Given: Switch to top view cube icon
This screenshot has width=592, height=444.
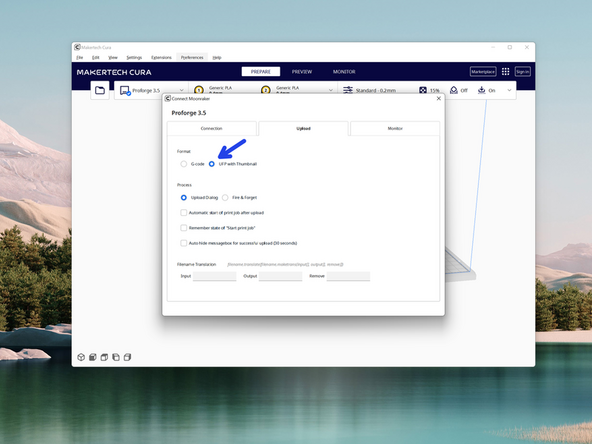Looking at the screenshot, I should [x=104, y=357].
